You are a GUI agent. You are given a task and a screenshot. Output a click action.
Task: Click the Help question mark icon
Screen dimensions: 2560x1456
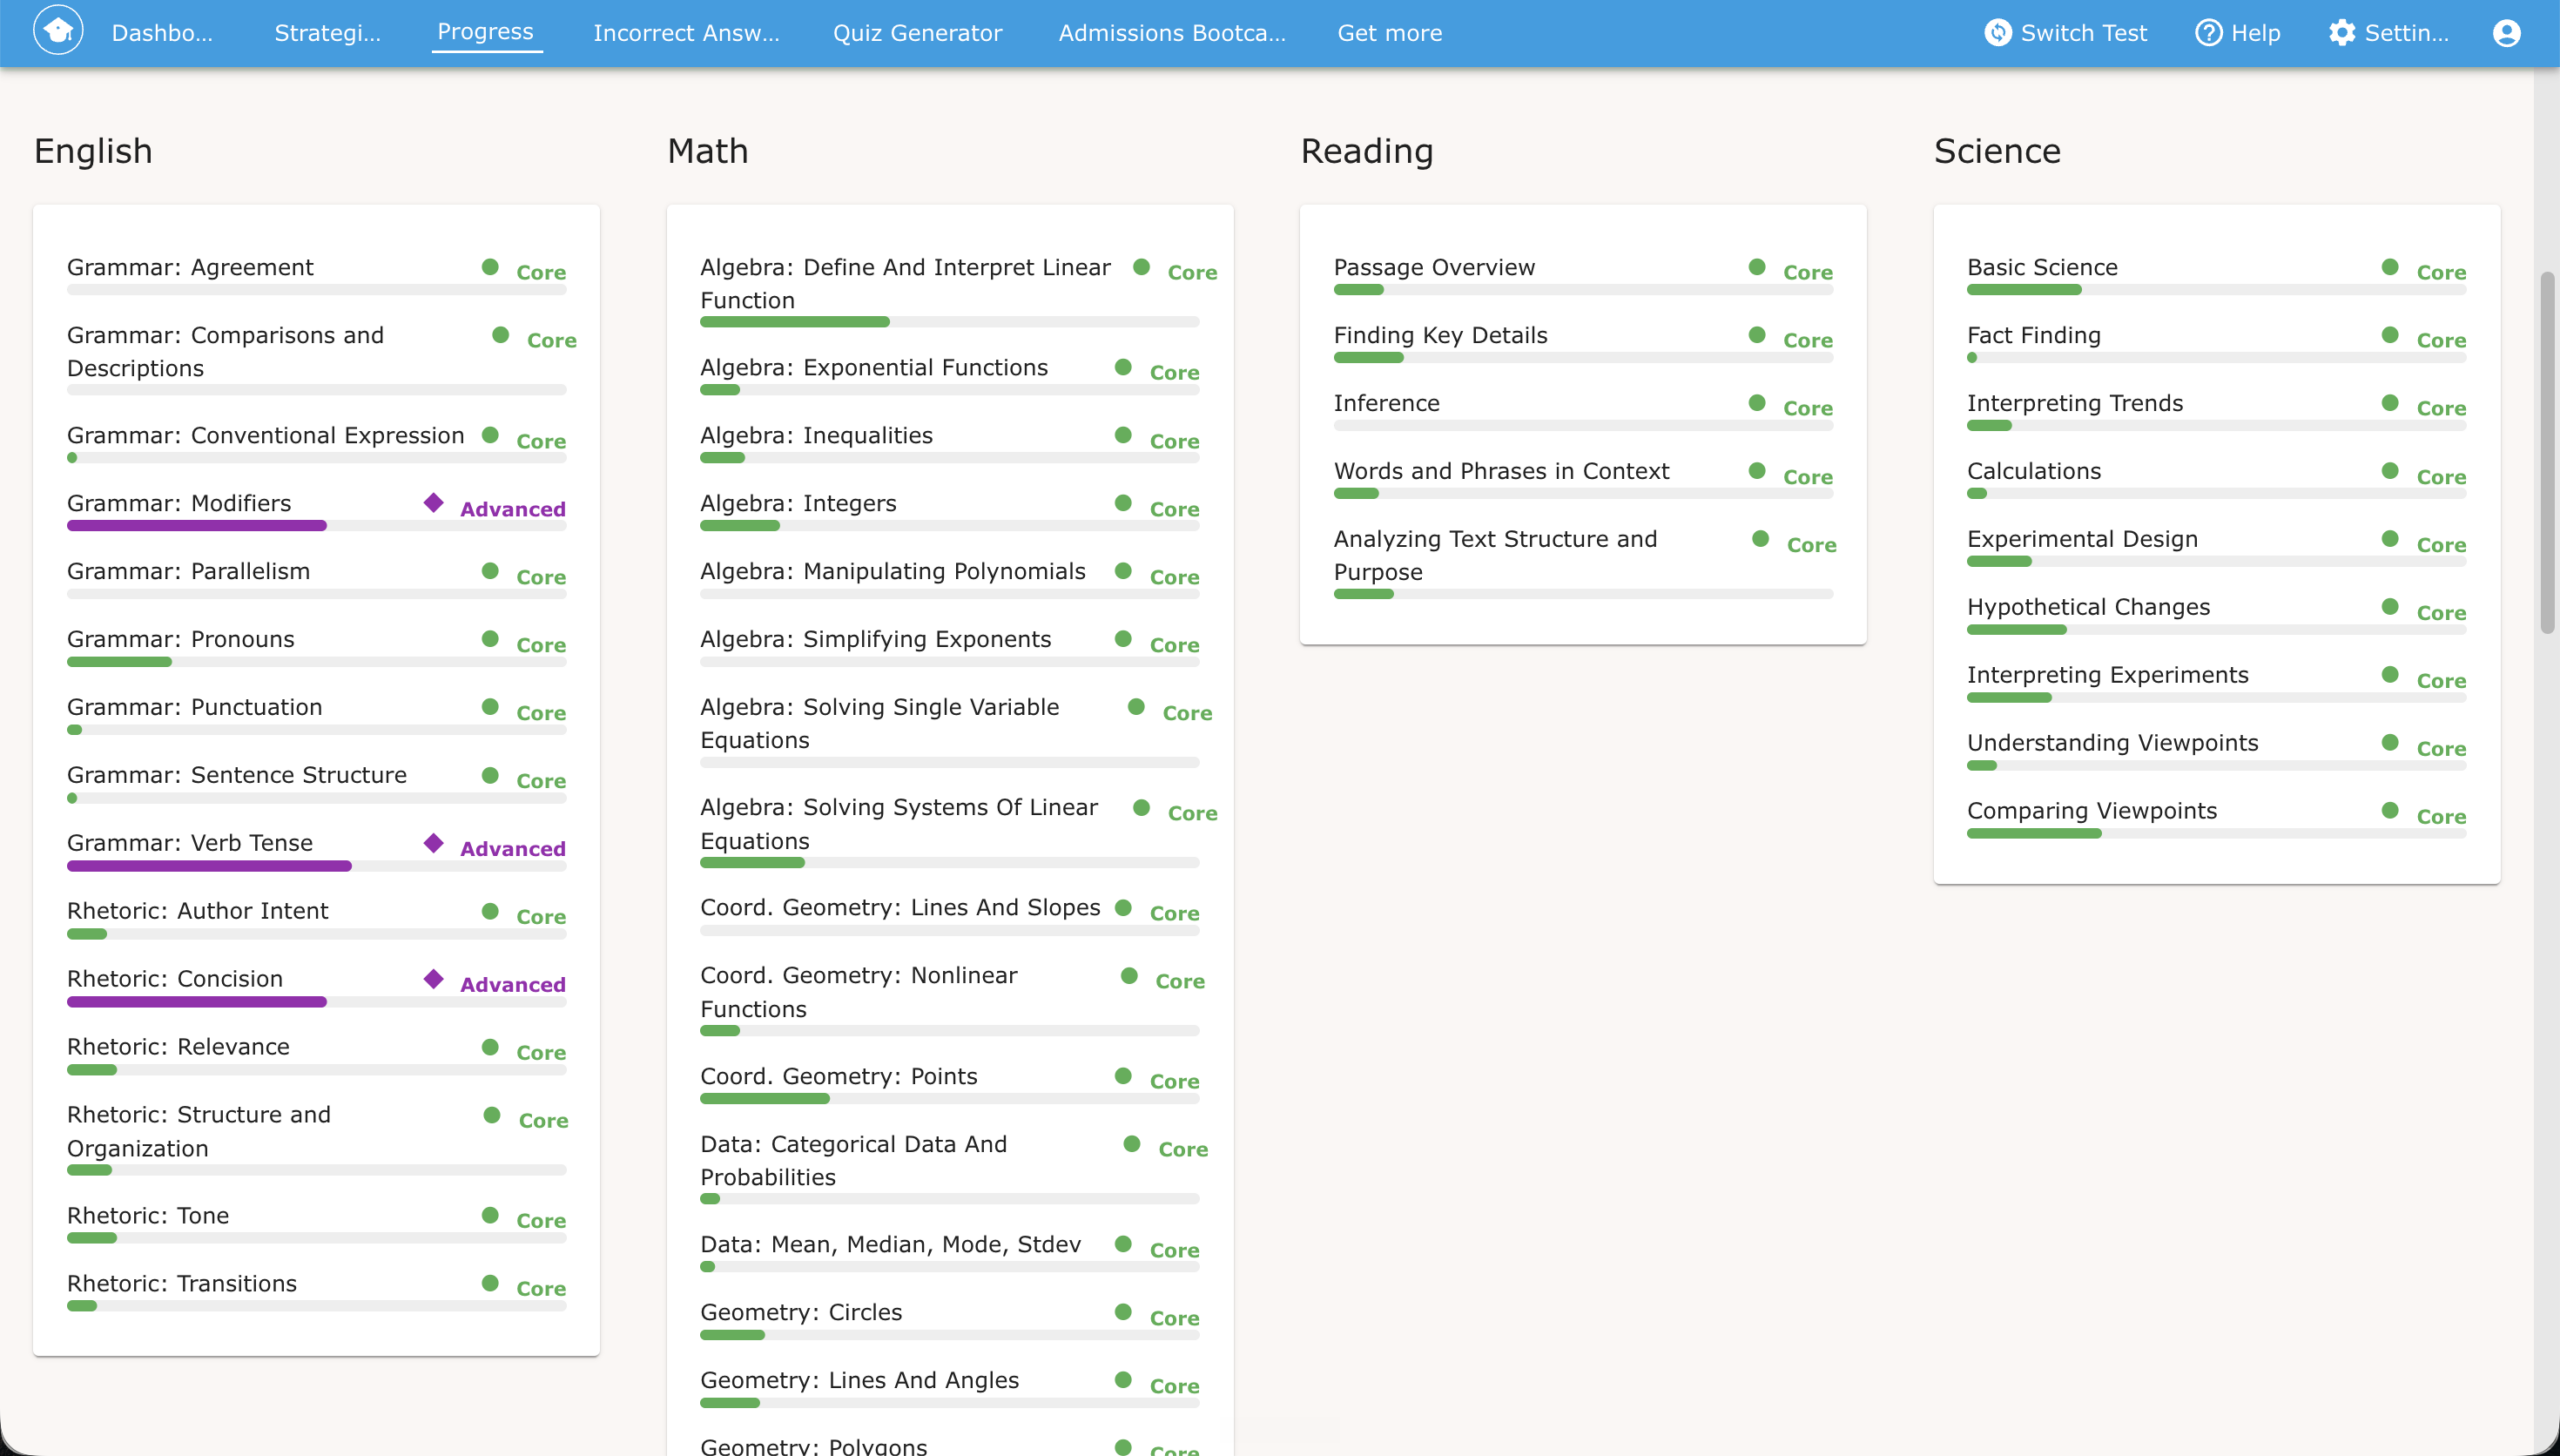[2208, 33]
